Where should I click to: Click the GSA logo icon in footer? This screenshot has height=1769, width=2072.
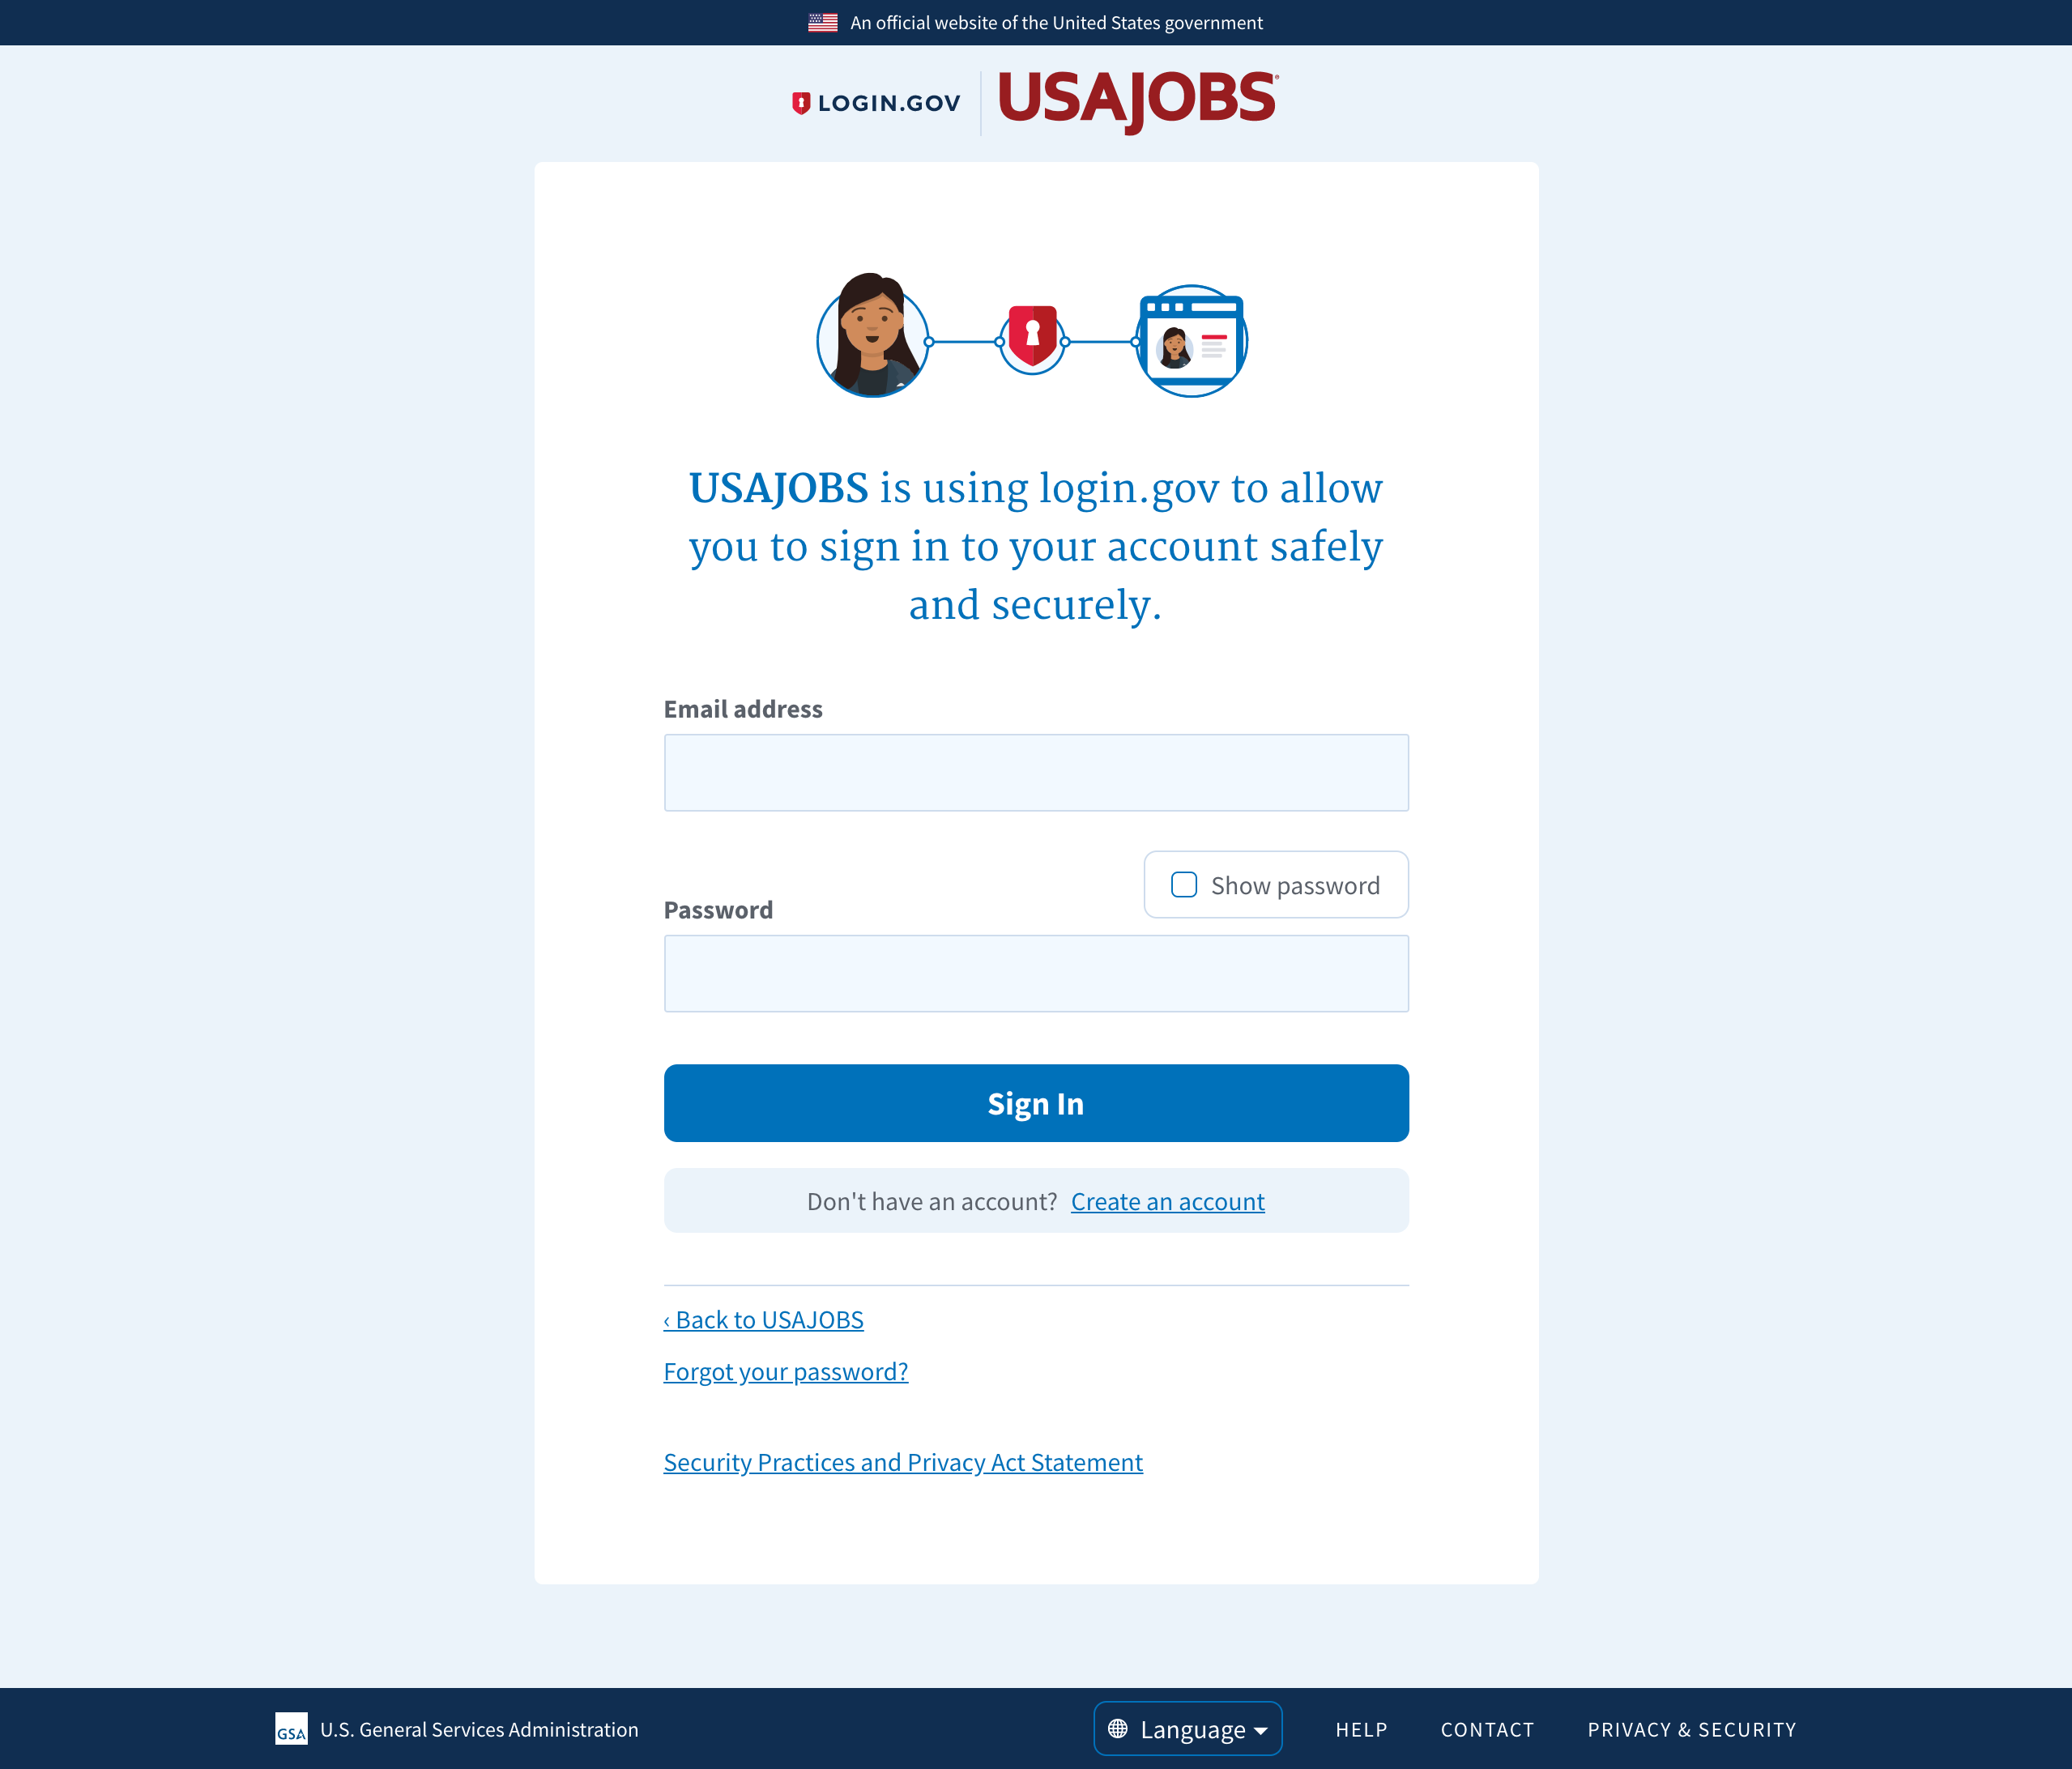click(288, 1727)
